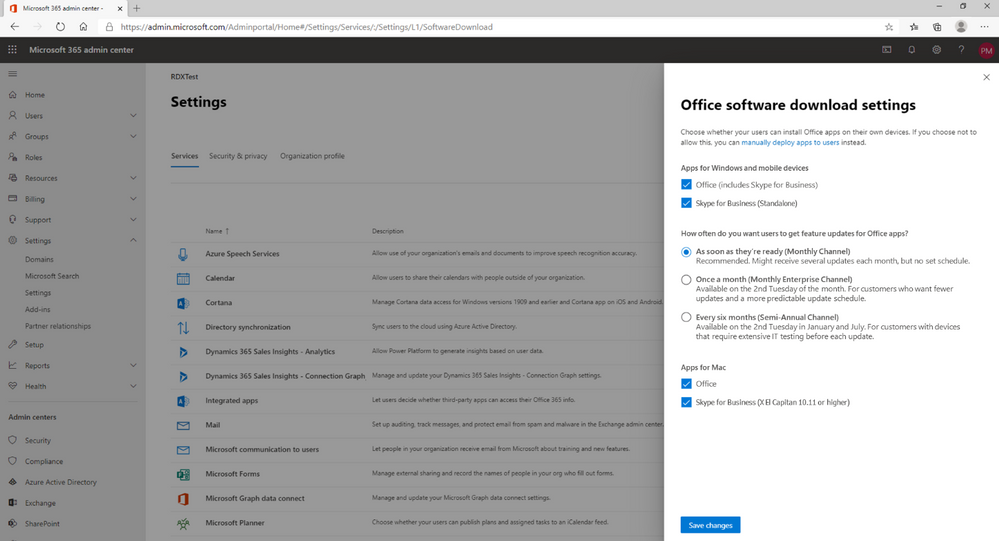Collapse the navigation hamburger menu
The width and height of the screenshot is (999, 541).
coord(13,74)
